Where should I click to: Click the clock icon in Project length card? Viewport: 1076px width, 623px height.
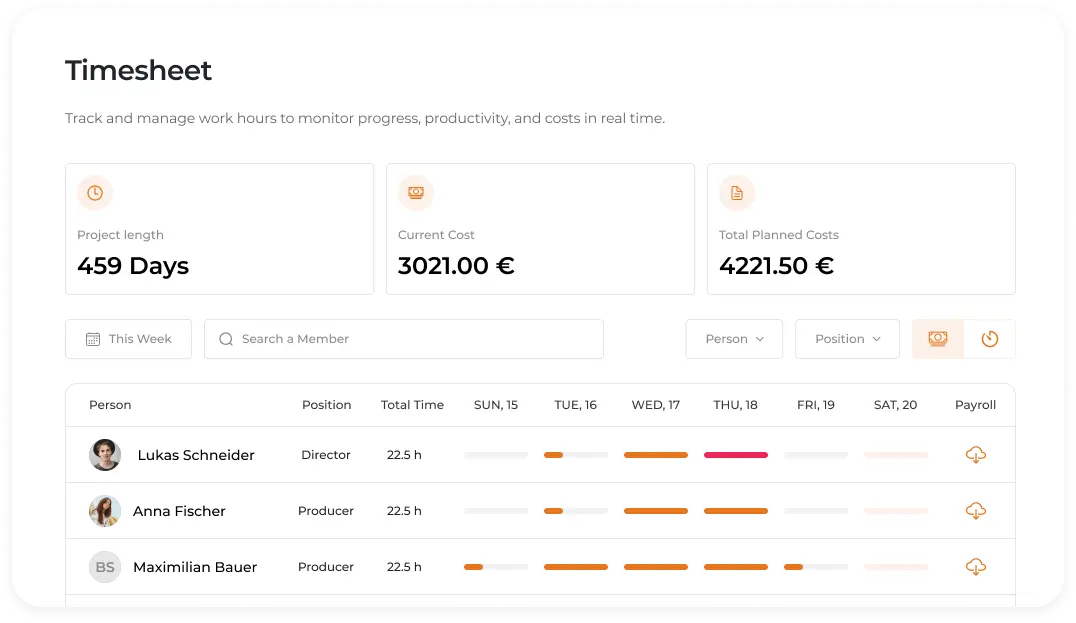coord(95,193)
